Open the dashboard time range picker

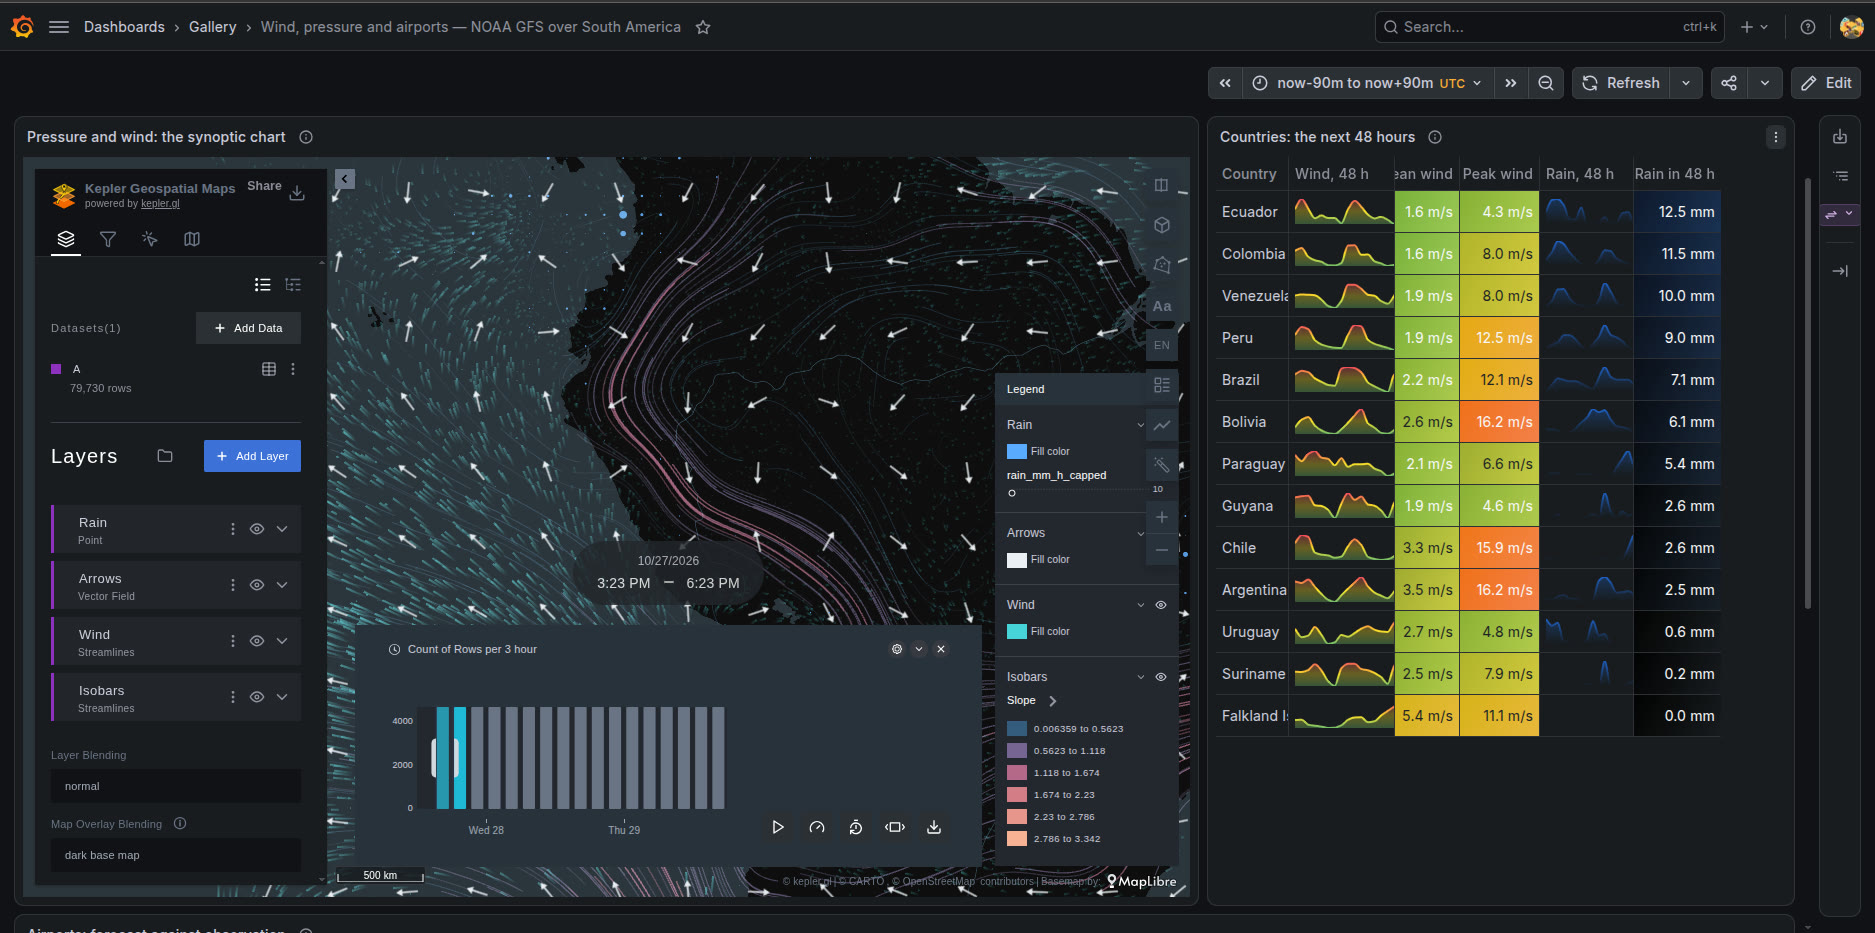click(1368, 83)
